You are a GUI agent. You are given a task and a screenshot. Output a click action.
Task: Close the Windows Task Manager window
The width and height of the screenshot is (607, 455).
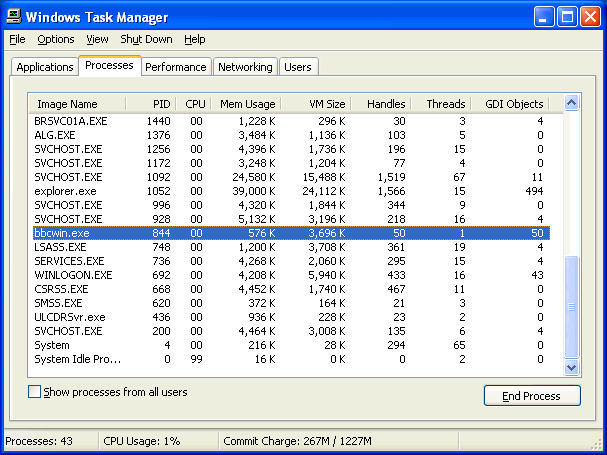589,17
